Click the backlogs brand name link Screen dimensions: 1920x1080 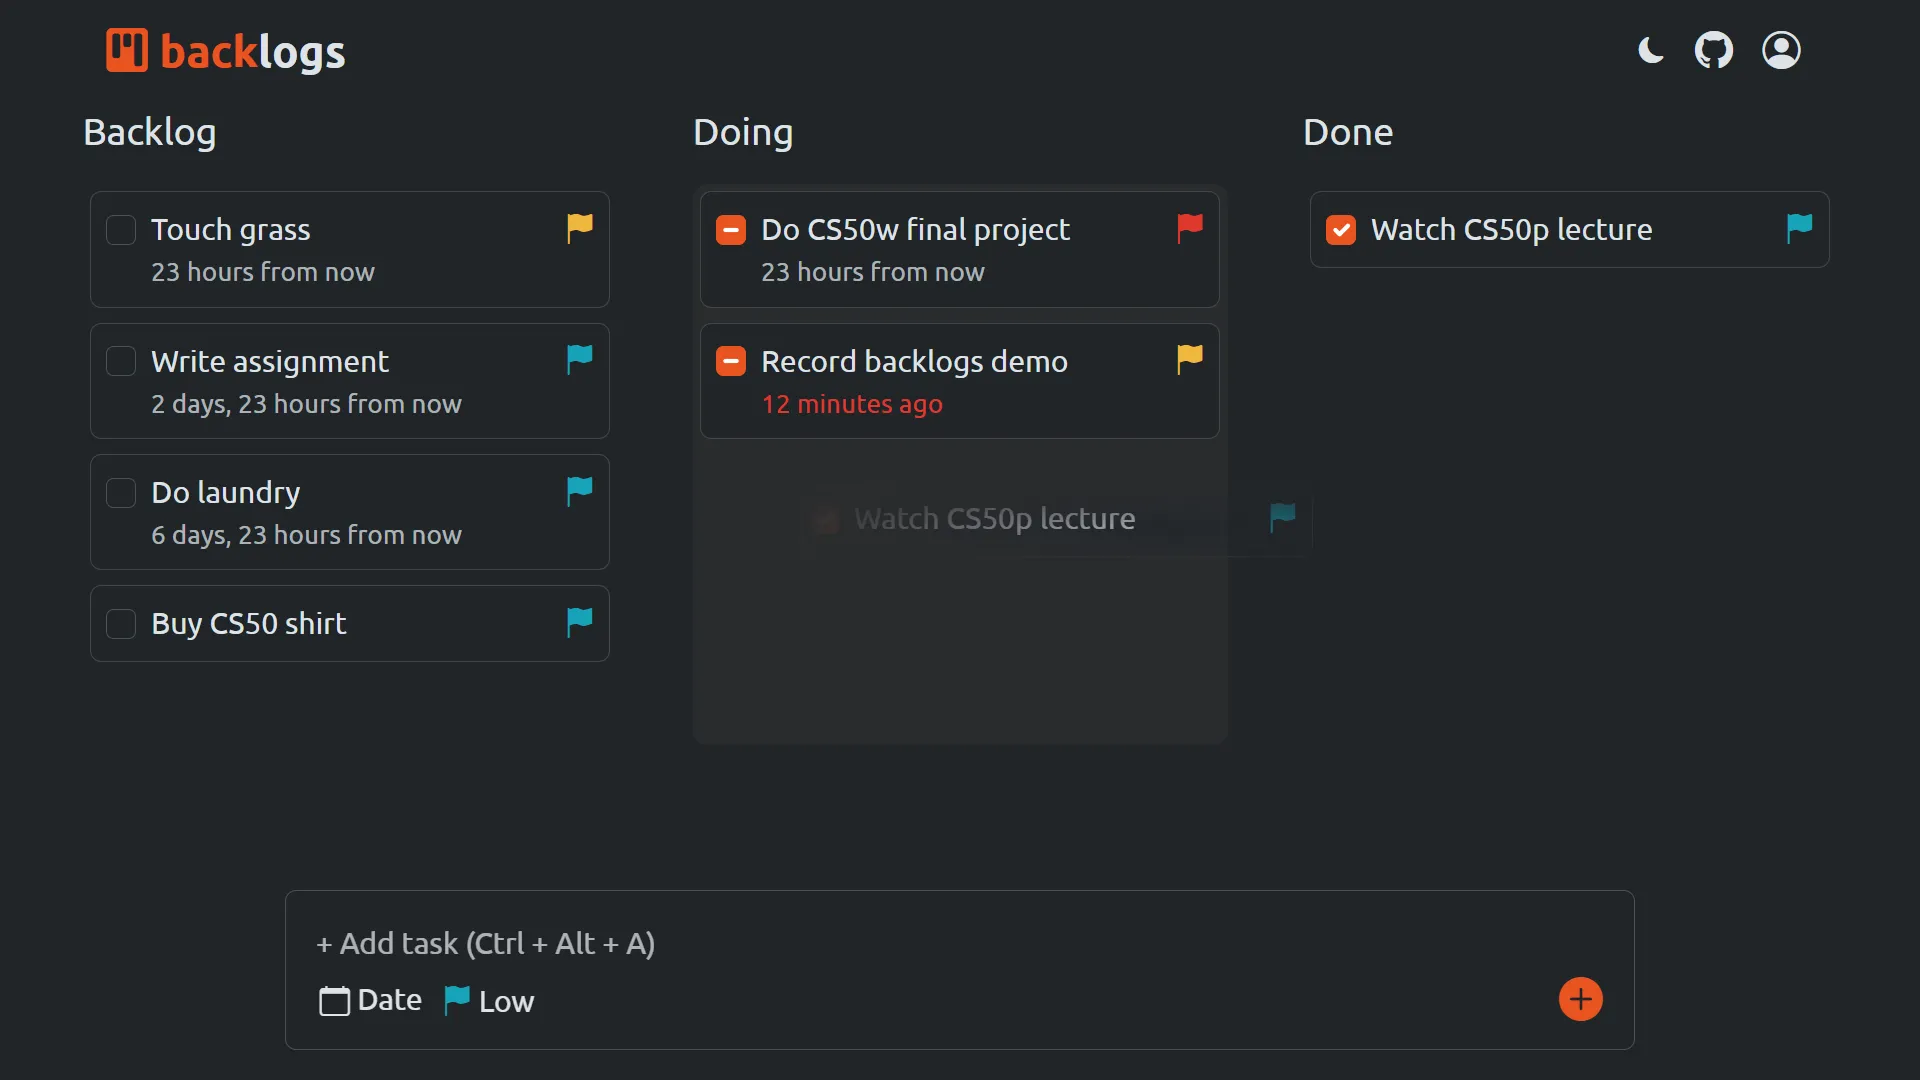click(x=253, y=52)
